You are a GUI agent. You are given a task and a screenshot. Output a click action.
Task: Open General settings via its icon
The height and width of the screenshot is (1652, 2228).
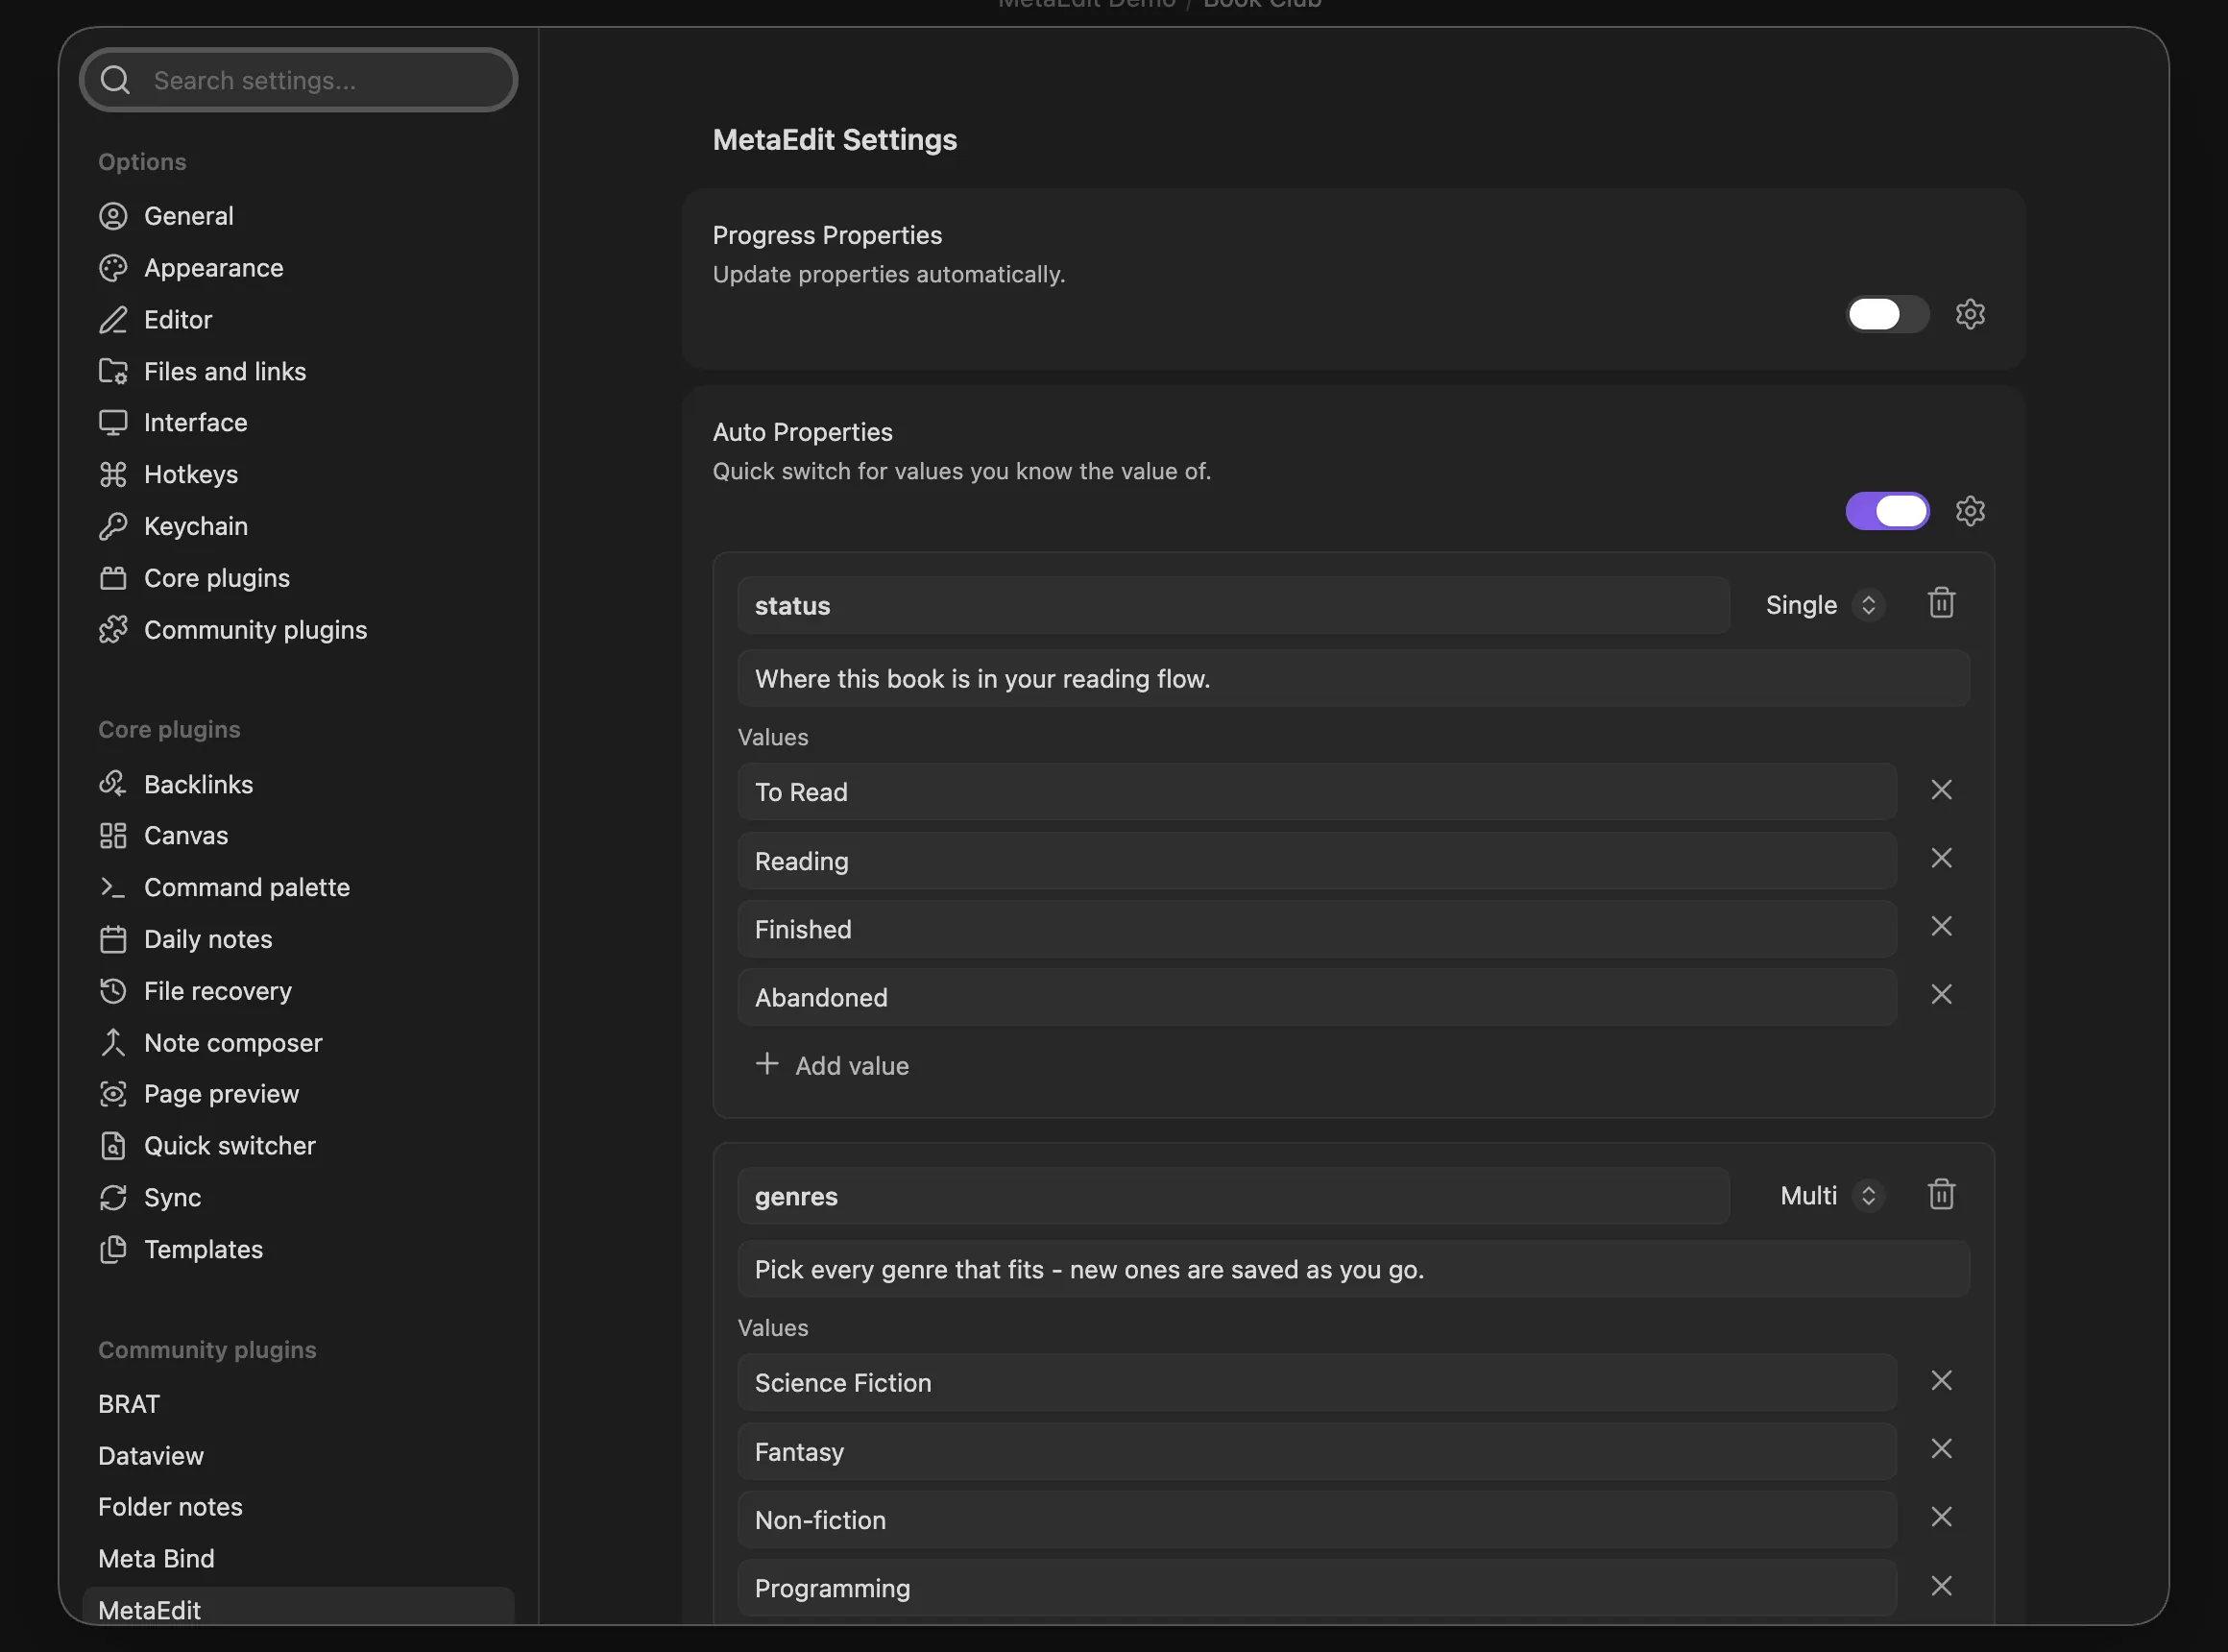click(x=113, y=216)
